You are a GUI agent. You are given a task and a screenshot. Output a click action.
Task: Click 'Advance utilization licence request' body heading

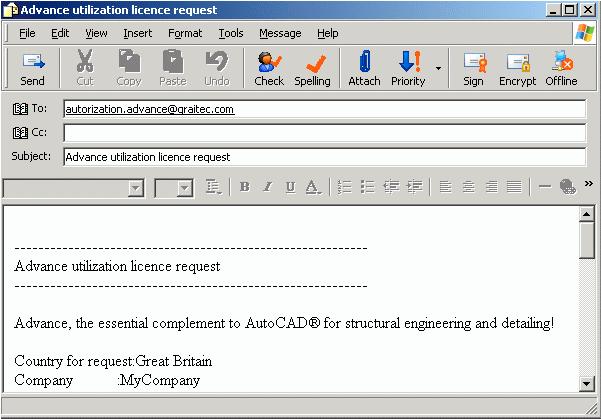[117, 266]
